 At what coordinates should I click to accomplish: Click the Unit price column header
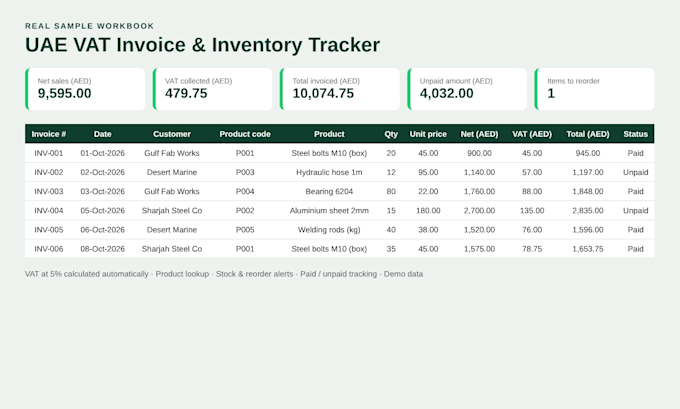(x=428, y=134)
